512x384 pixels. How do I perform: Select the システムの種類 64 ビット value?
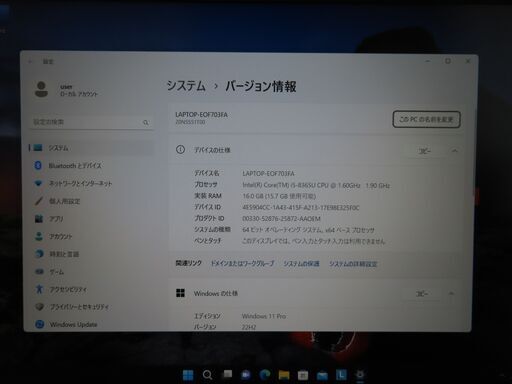(308, 230)
